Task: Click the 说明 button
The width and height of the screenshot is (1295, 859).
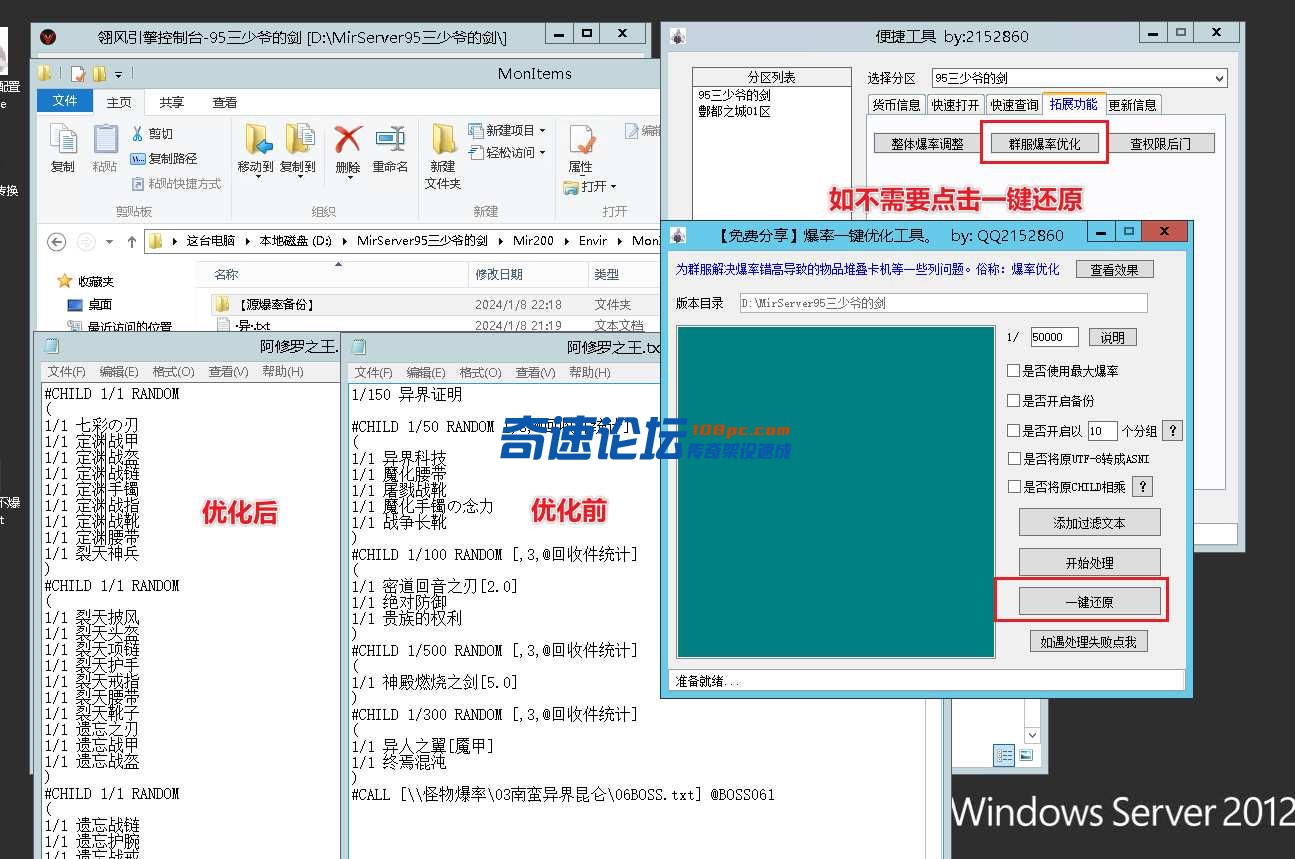Action: 1112,338
